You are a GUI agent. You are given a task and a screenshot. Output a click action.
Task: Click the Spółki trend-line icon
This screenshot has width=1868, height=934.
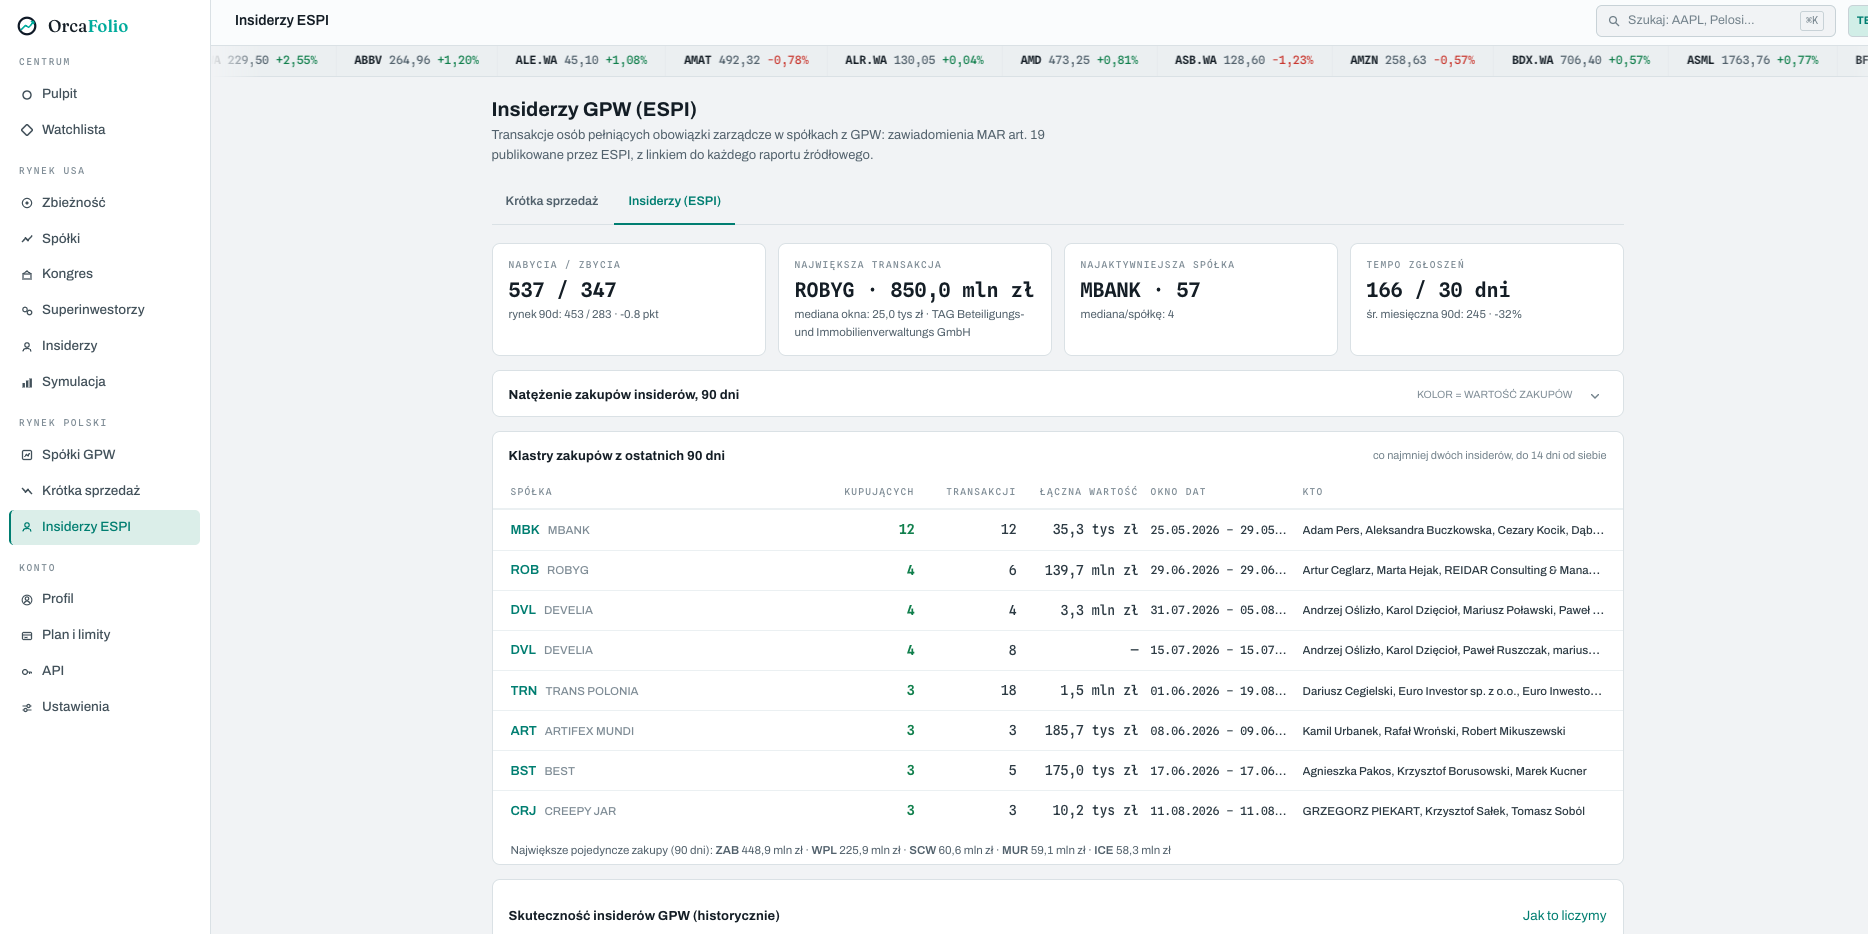[27, 239]
